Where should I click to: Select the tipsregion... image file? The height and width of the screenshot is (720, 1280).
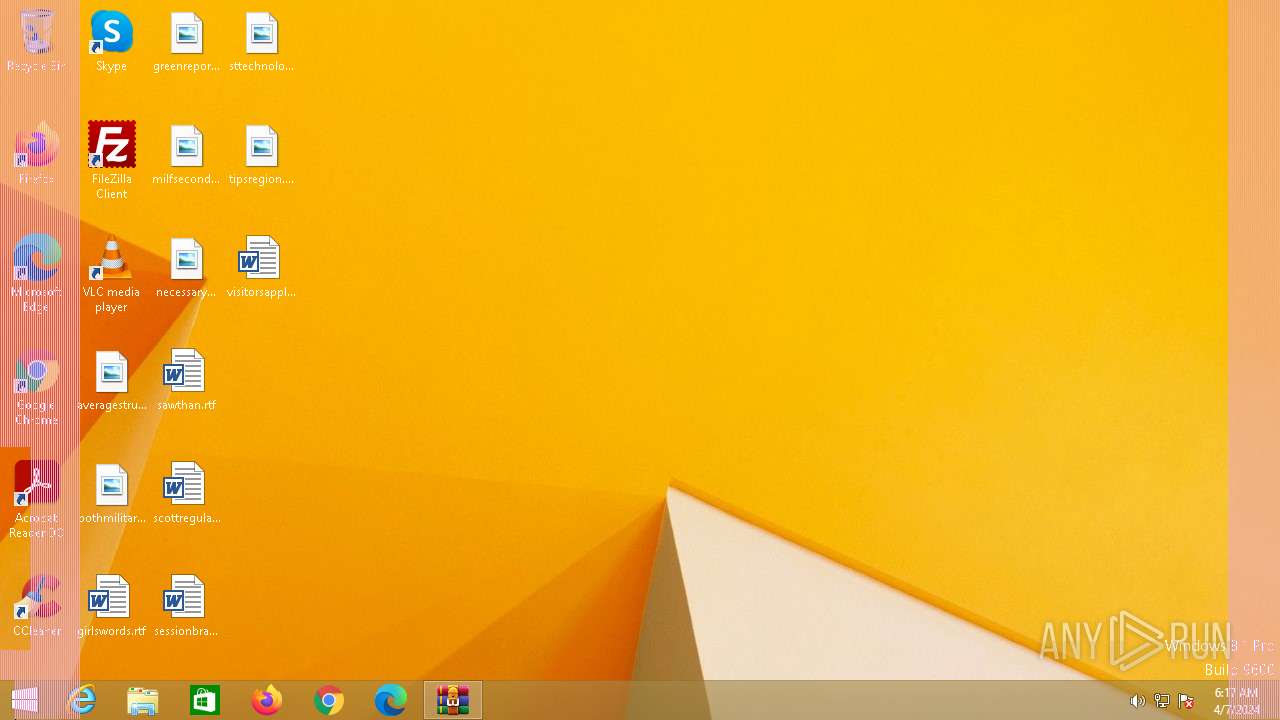point(261,154)
